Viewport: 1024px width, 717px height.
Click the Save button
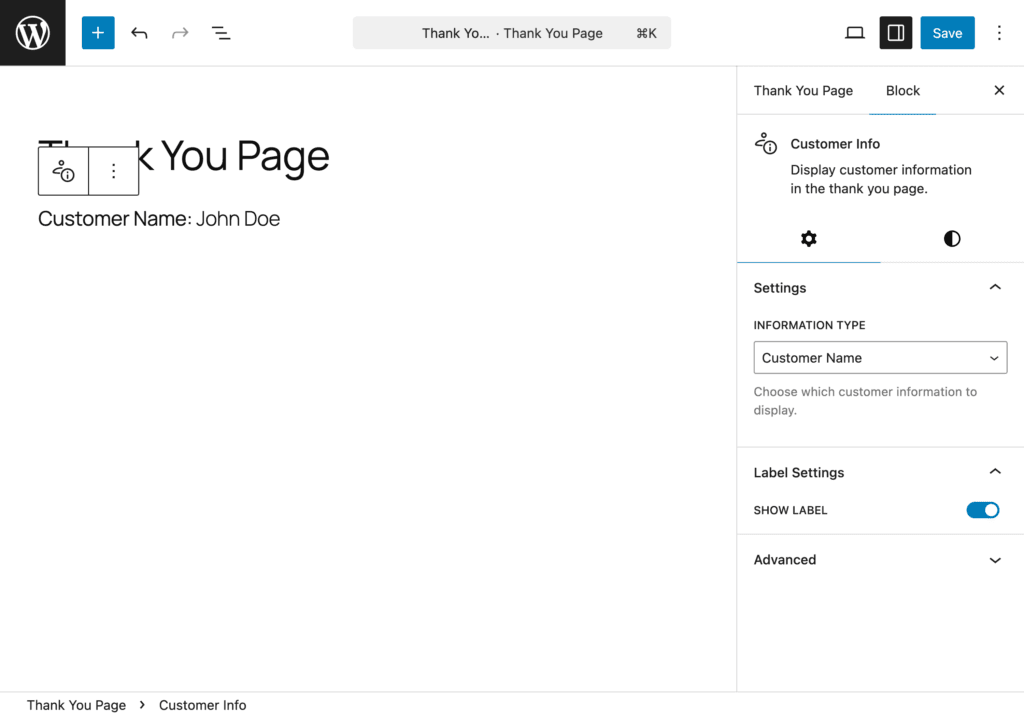tap(947, 33)
